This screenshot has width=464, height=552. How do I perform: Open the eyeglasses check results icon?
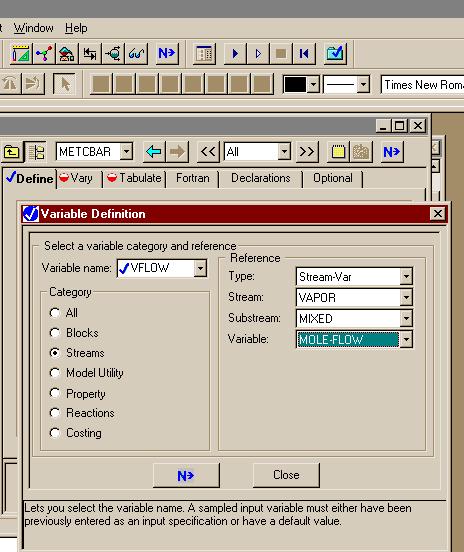(136, 54)
